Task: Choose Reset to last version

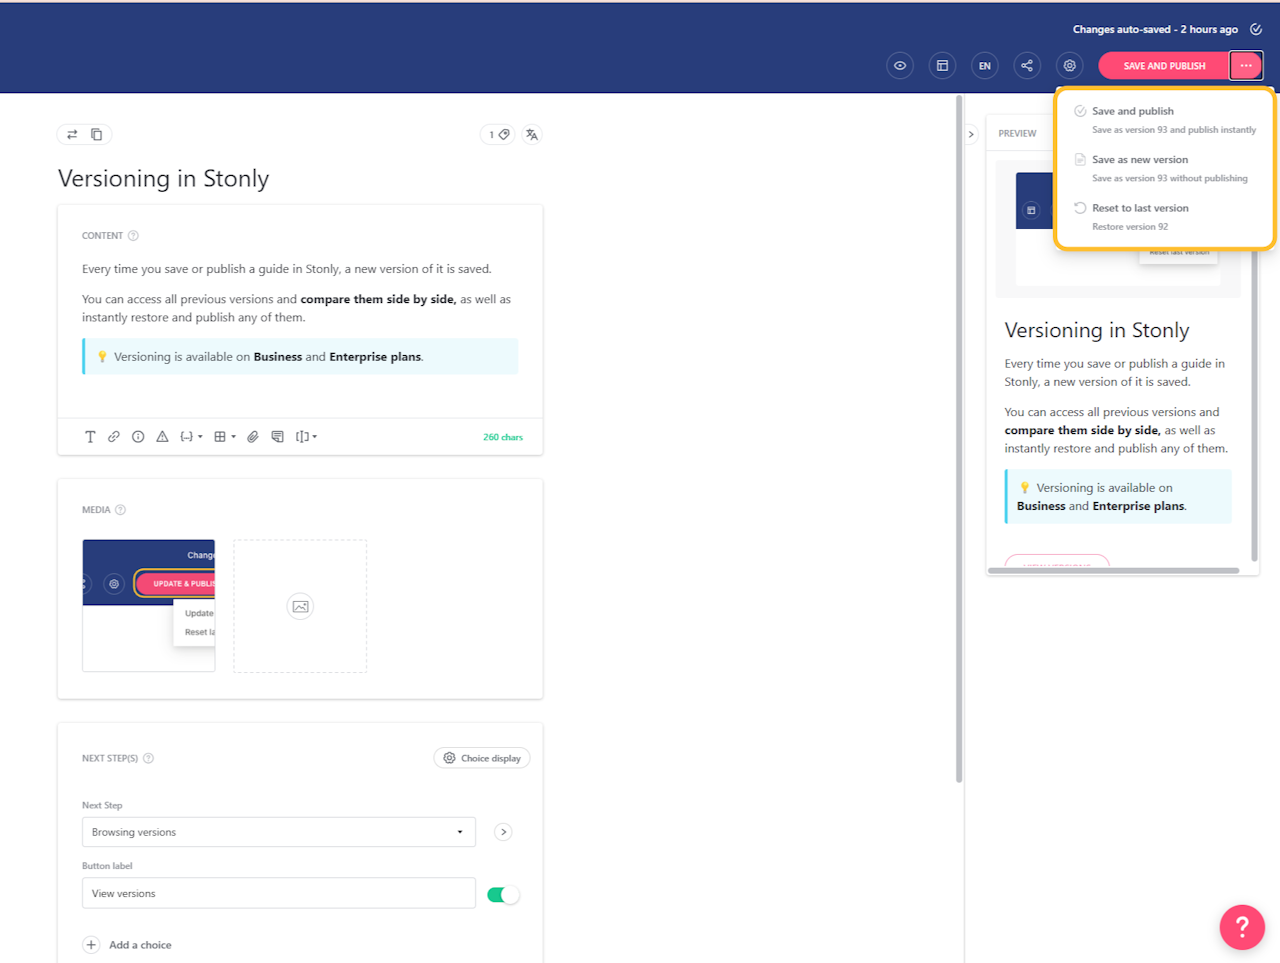Action: pos(1140,208)
